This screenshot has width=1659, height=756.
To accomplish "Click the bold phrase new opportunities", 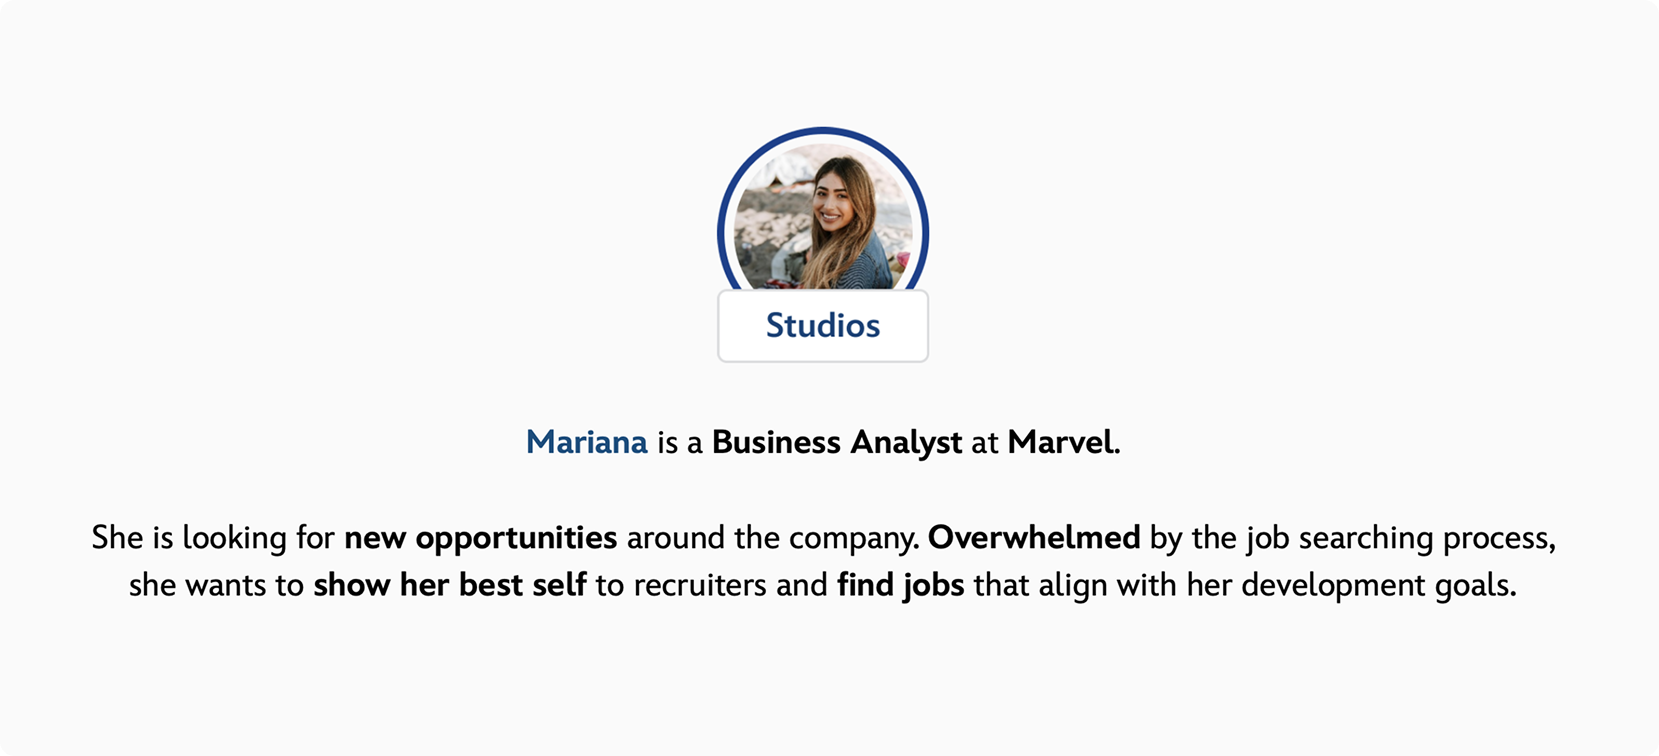I will click(x=480, y=538).
